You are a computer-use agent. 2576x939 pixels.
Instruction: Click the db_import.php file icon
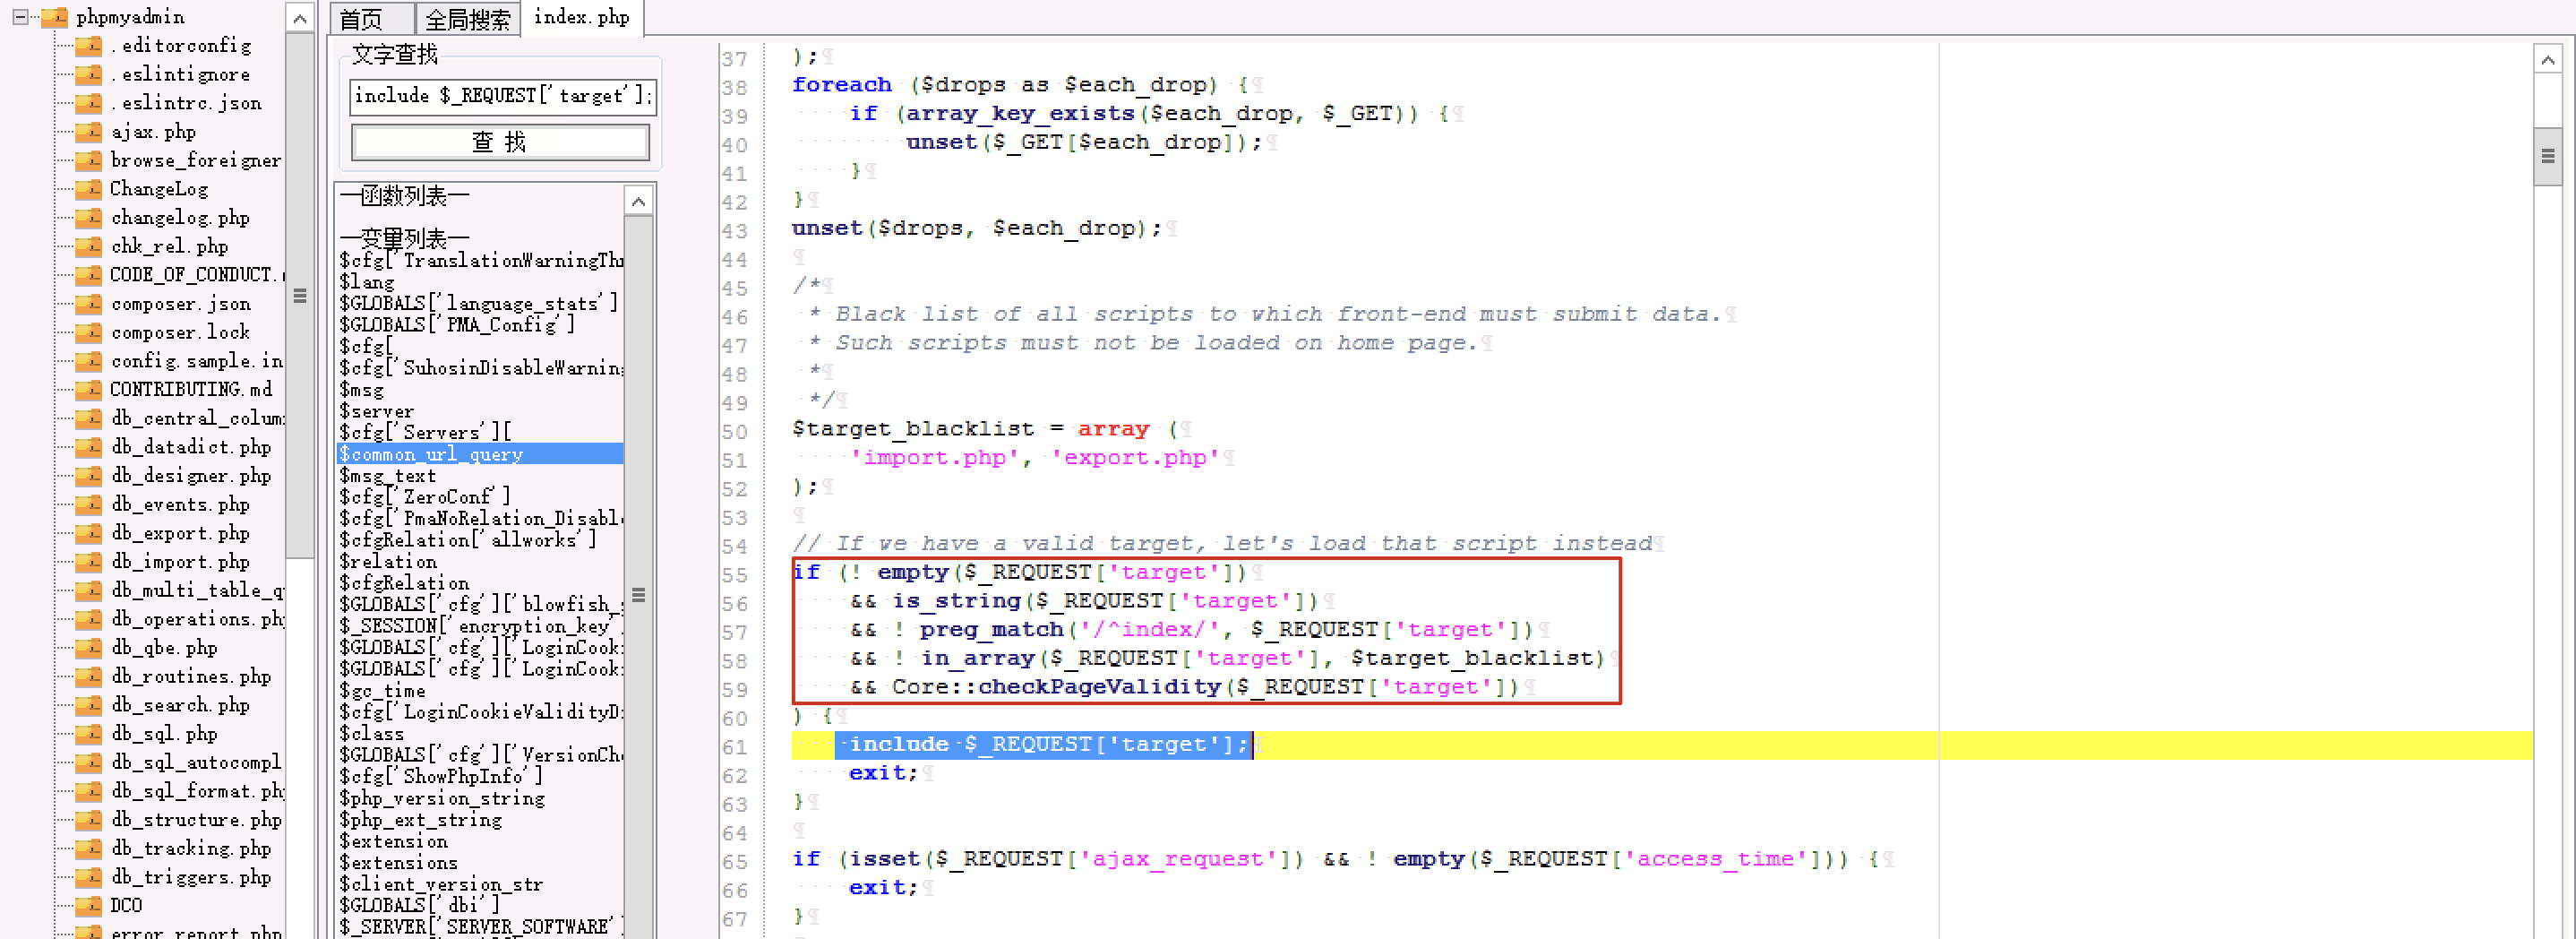(x=89, y=561)
